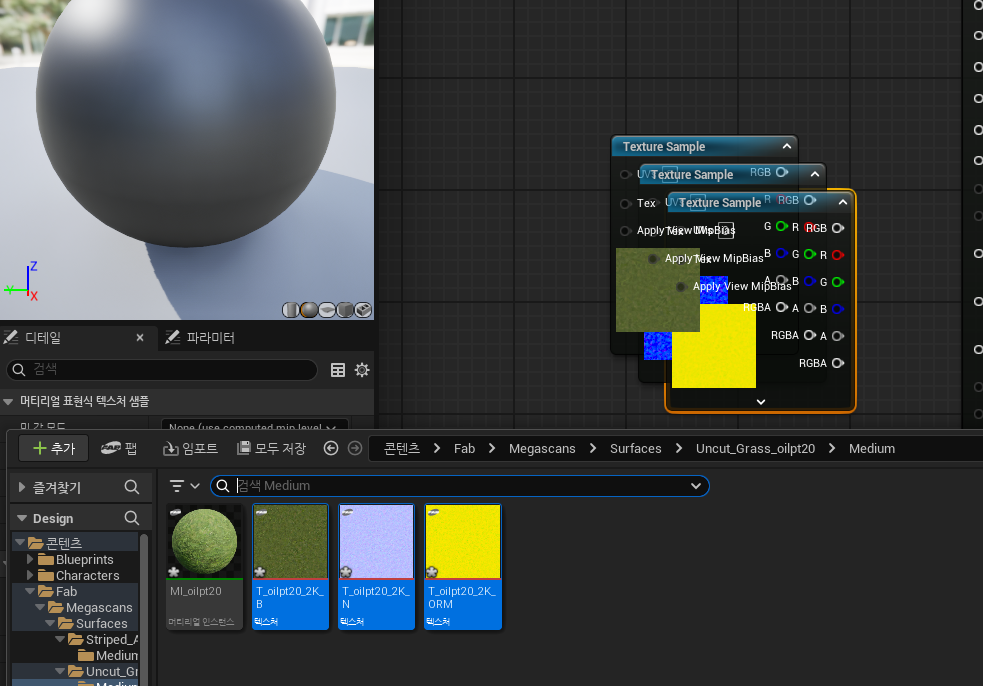
Task: Open search history dropdown in asset search
Action: tap(696, 486)
